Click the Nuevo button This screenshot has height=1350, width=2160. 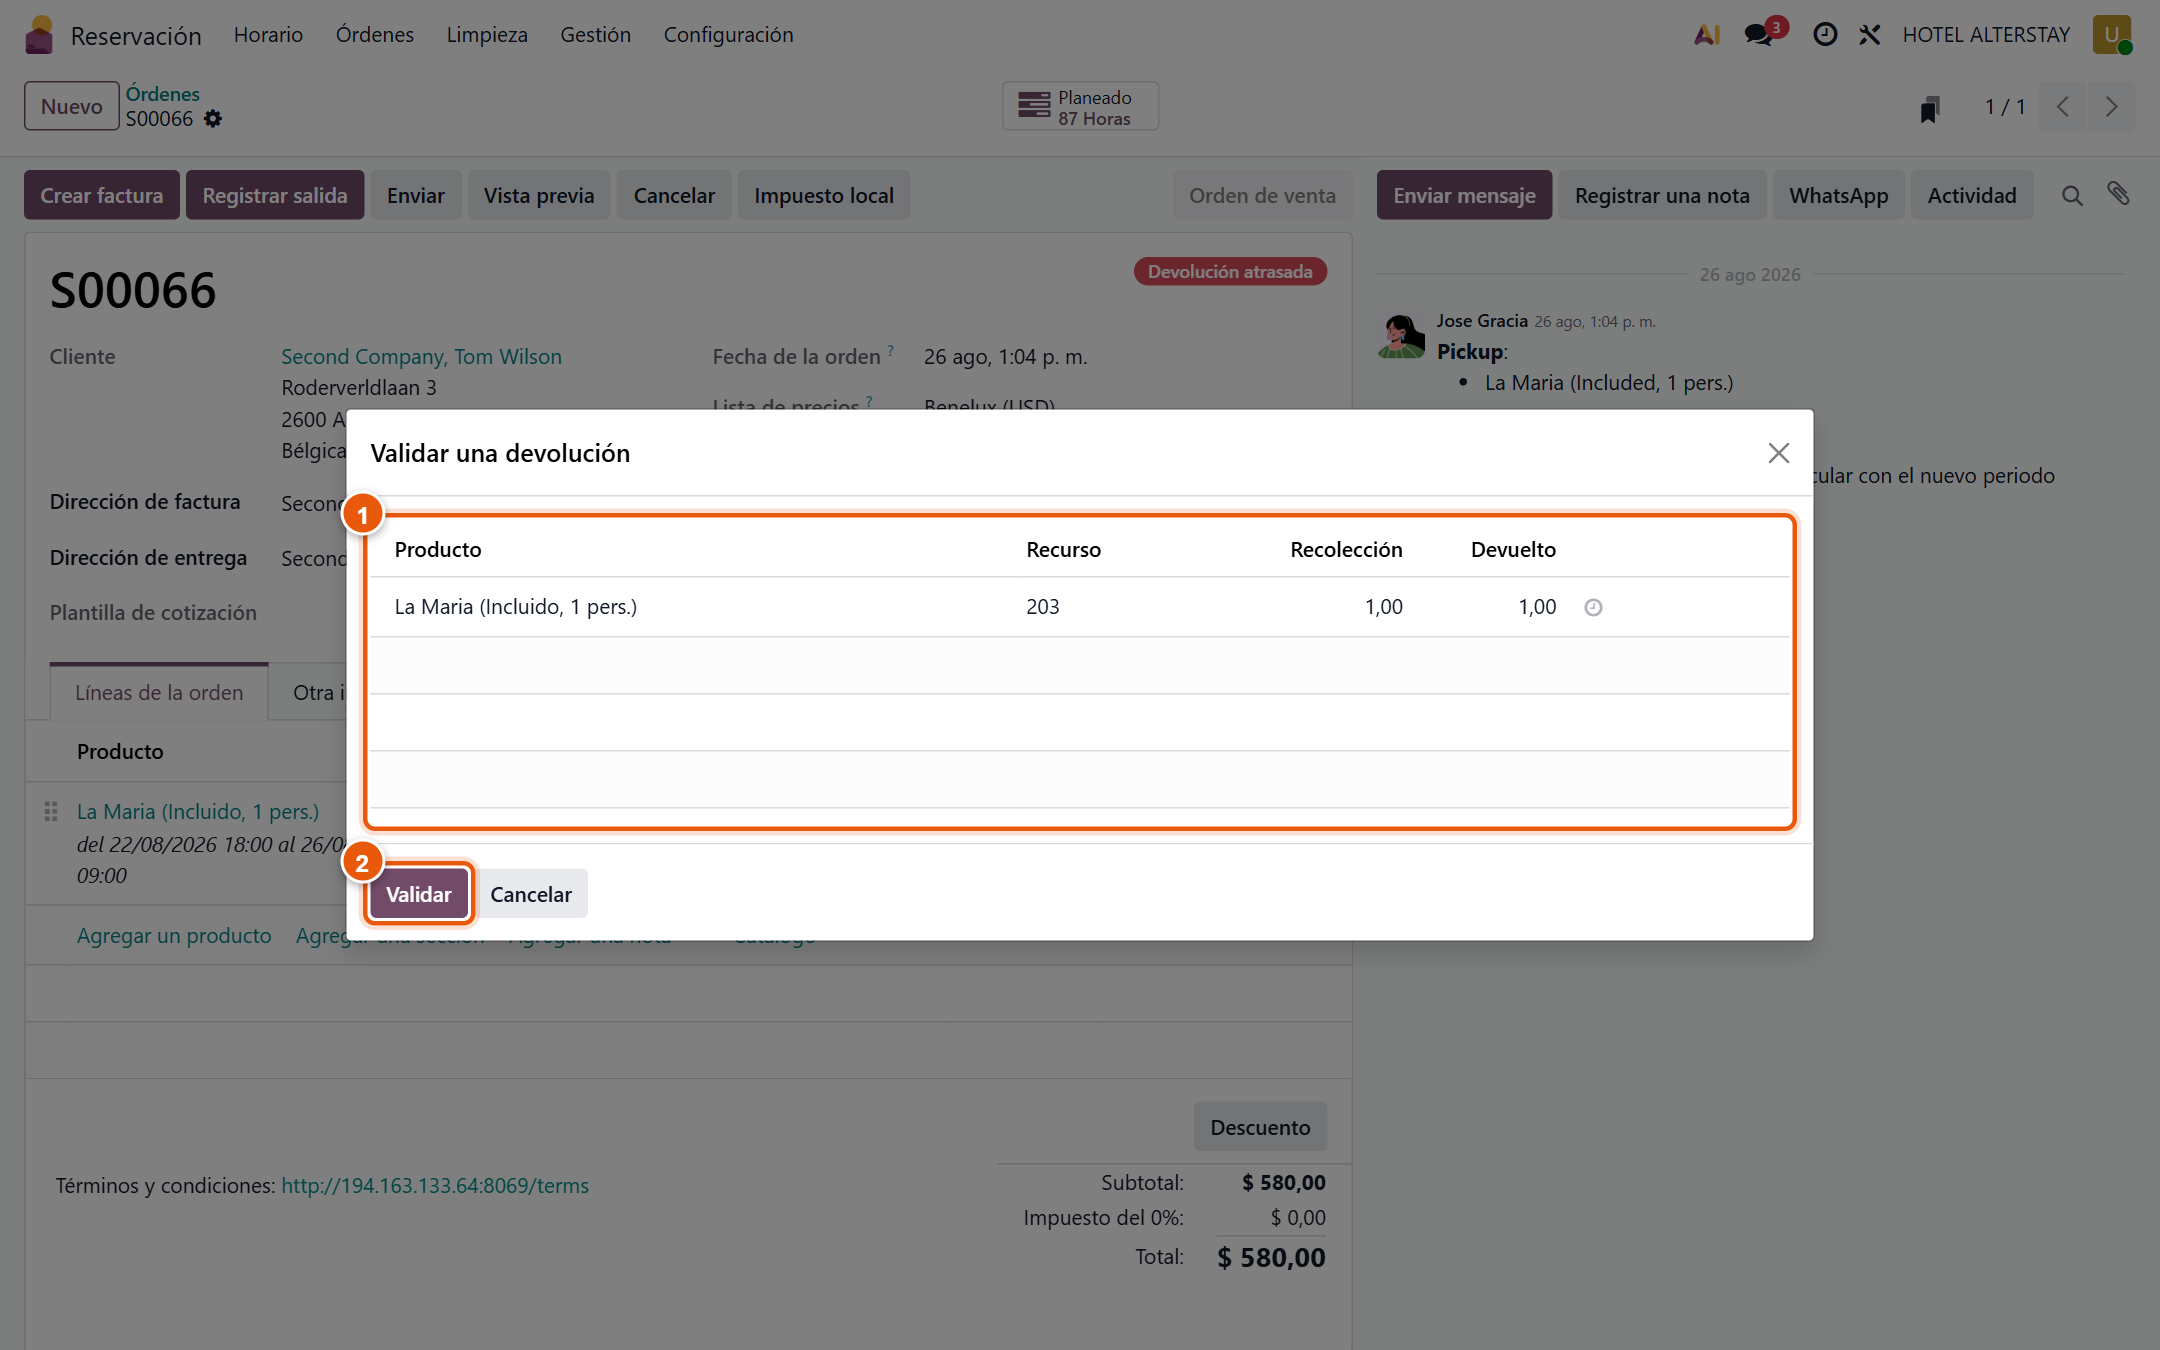coord(72,107)
